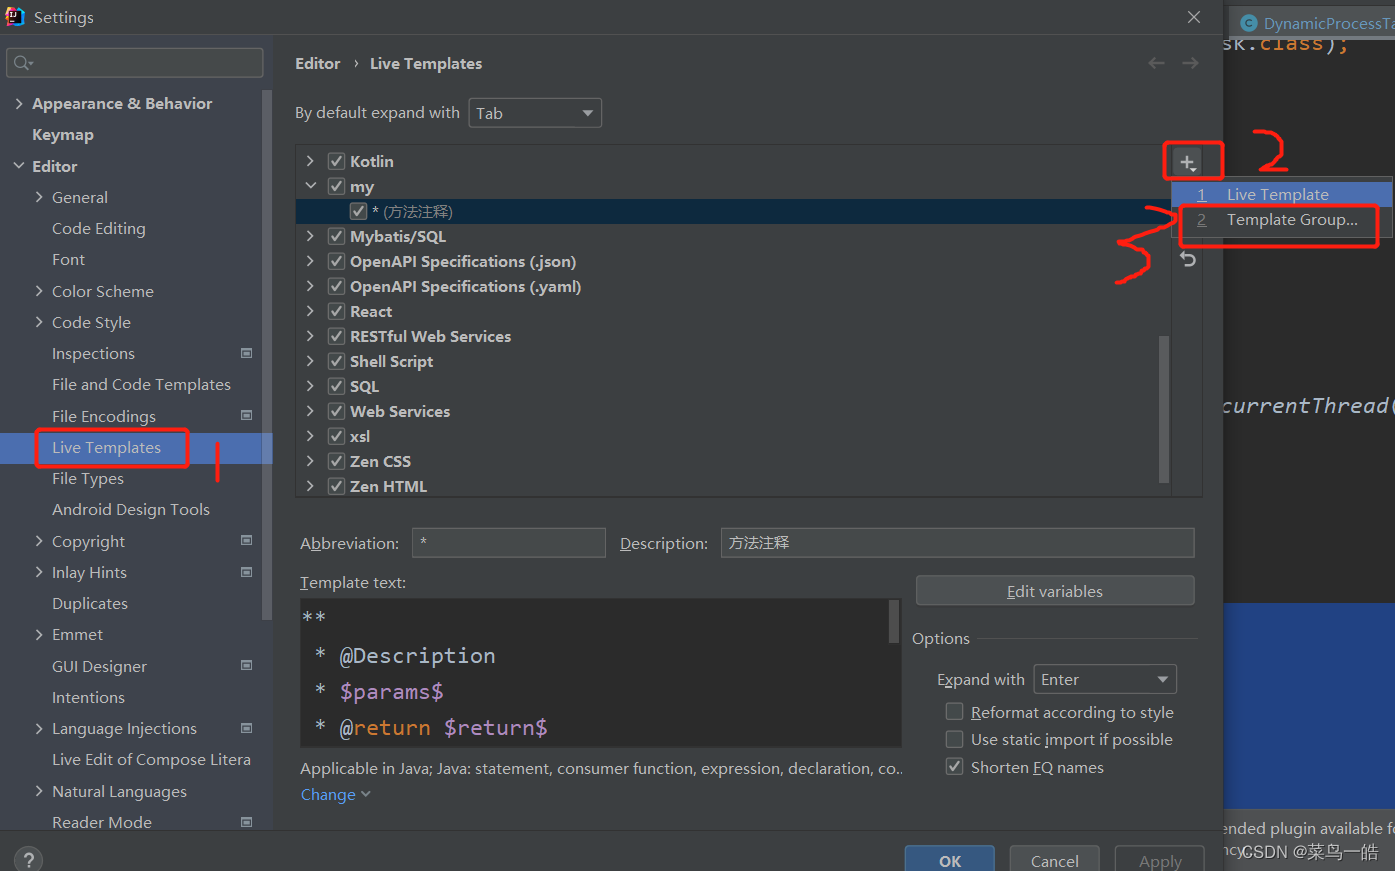This screenshot has height=871, width=1395.
Task: Expand the OpenAPI Specifications (.json) group
Action: pos(310,261)
